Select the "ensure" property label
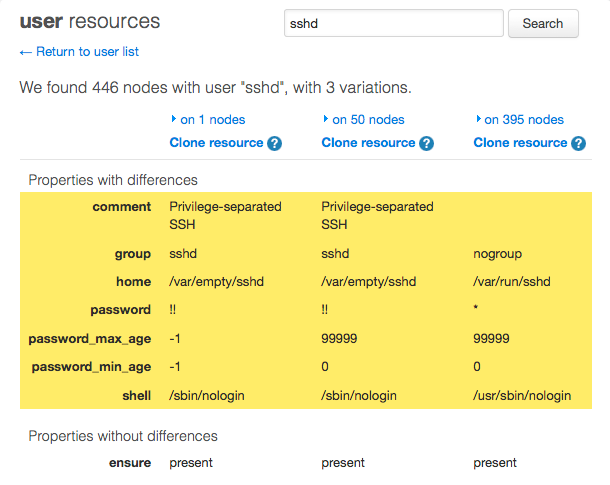The image size is (610, 485). click(130, 463)
